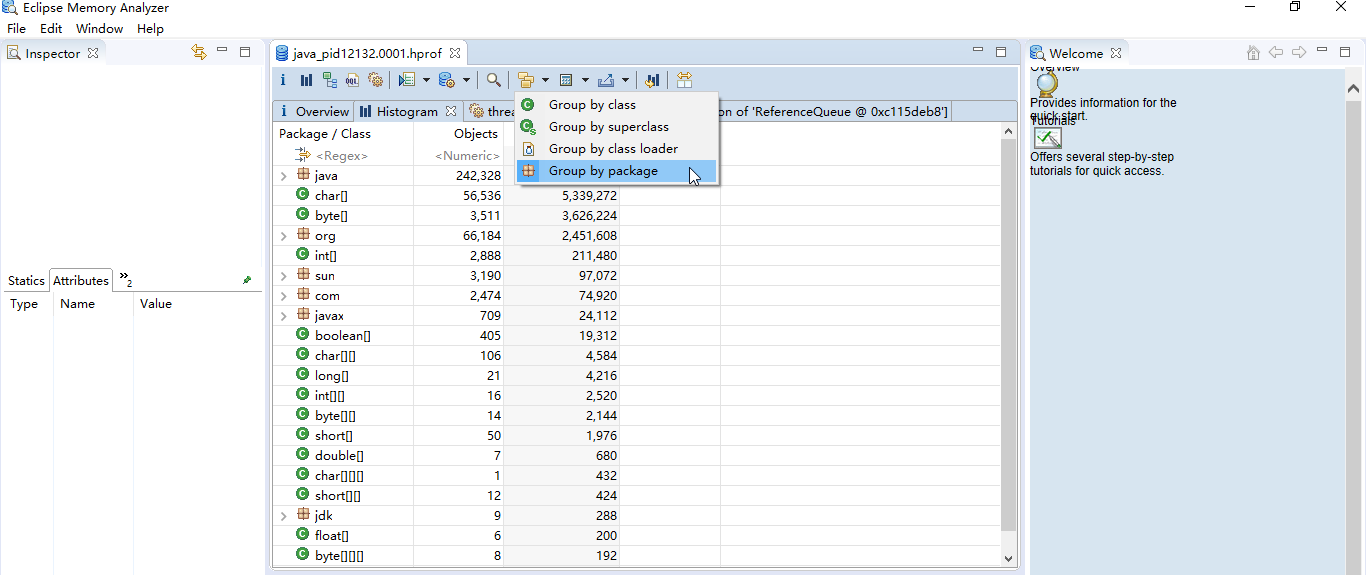Close the Welcome tab

click(1116, 53)
